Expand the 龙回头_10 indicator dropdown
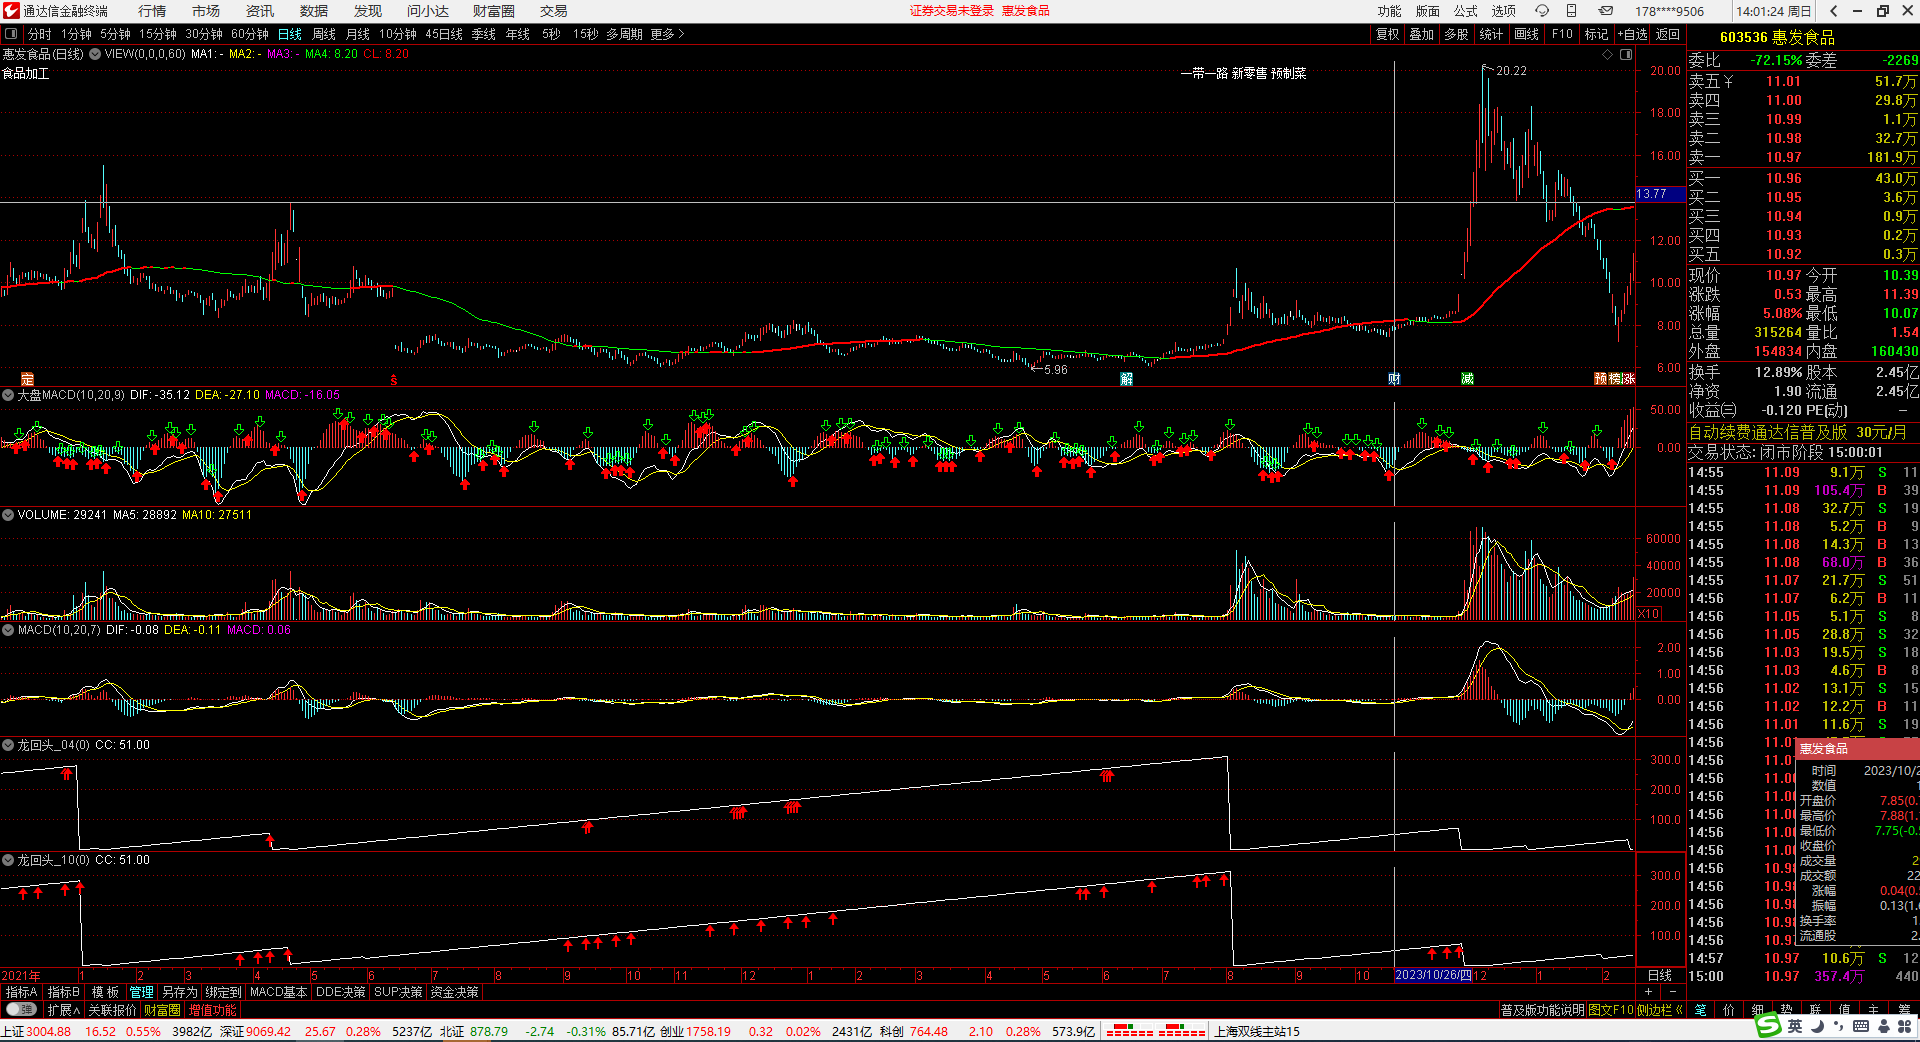The height and width of the screenshot is (1042, 1920). tap(8, 860)
